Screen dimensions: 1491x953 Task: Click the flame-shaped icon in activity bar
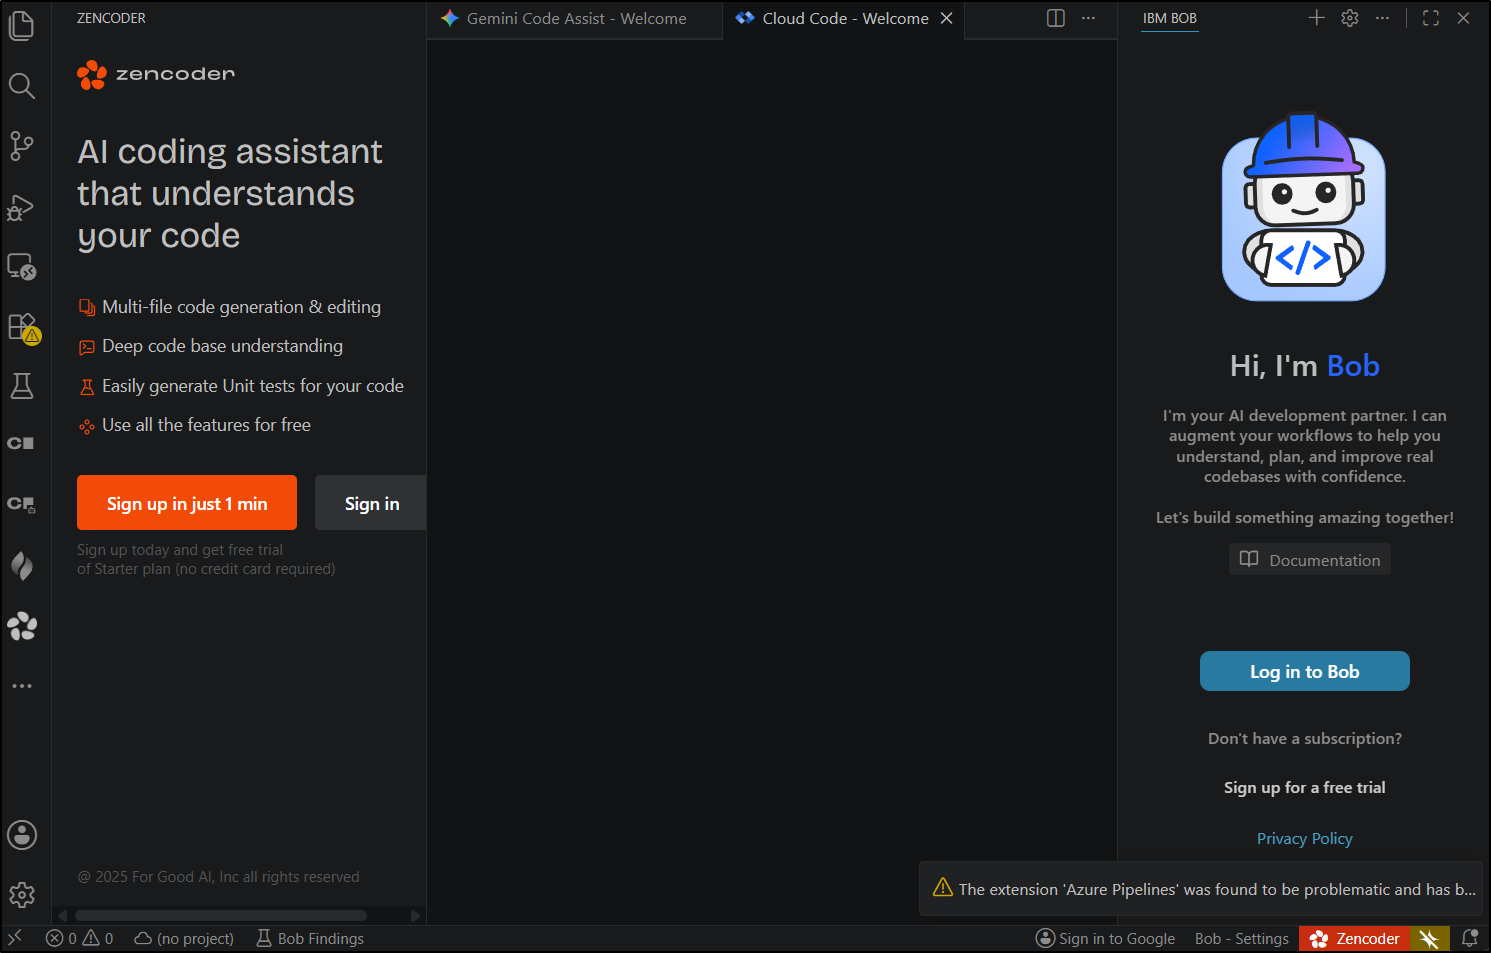pyautogui.click(x=22, y=566)
